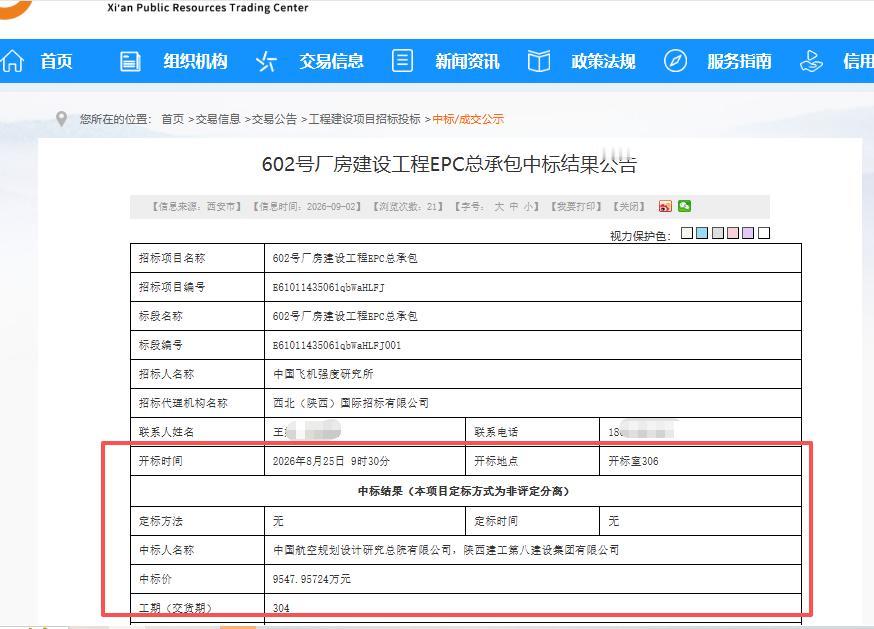Select the last white eye-protection color swatch
The image size is (874, 629).
764,233
